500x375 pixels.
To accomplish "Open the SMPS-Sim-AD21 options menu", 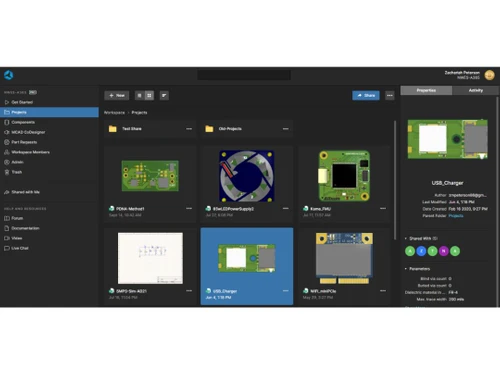I will pyautogui.click(x=189, y=291).
